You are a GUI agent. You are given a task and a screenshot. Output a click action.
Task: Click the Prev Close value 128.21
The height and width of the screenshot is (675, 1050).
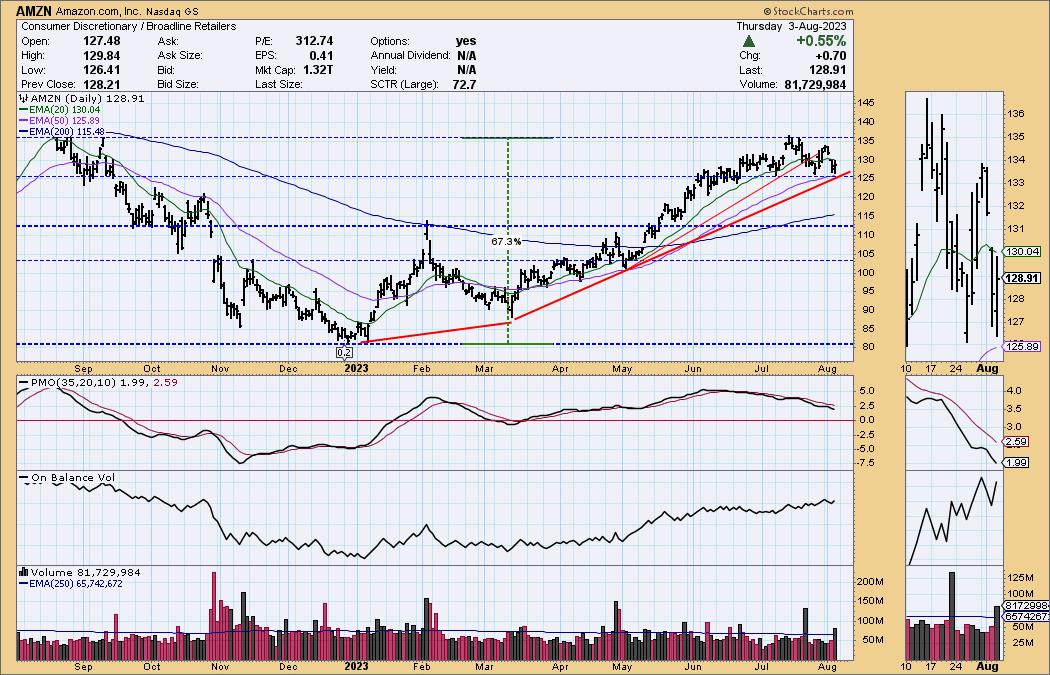[101, 84]
